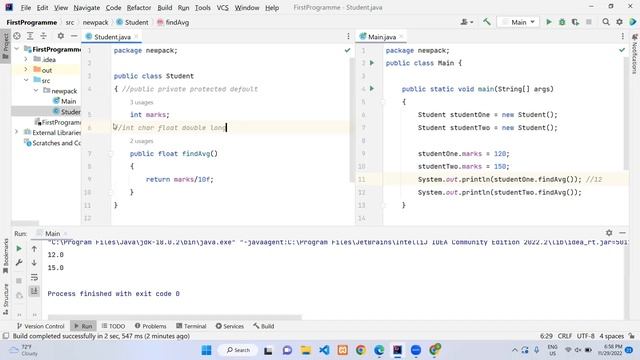Open Visual Studio Code from taskbar
Image resolution: width=640 pixels, height=360 pixels.
(324, 350)
